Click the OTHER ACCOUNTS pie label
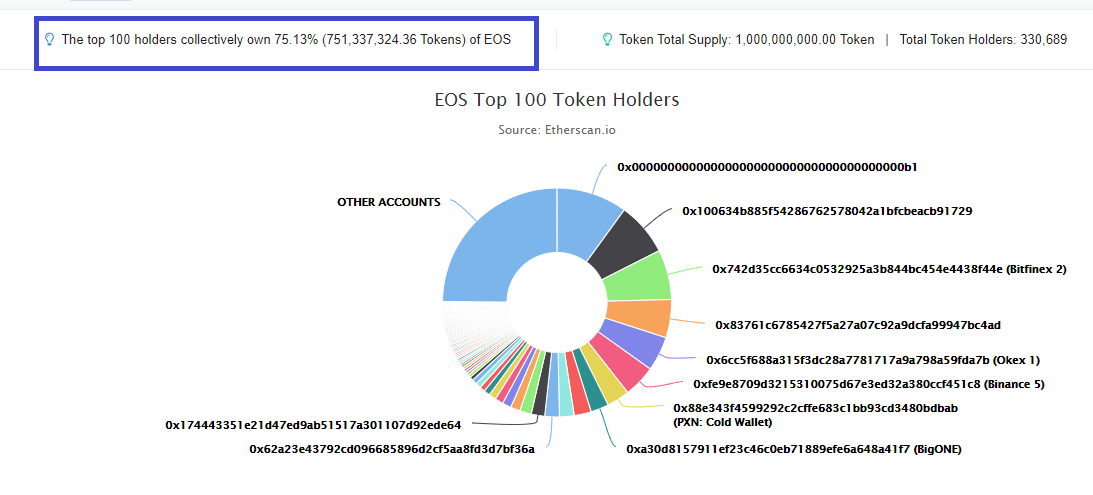 pyautogui.click(x=389, y=202)
